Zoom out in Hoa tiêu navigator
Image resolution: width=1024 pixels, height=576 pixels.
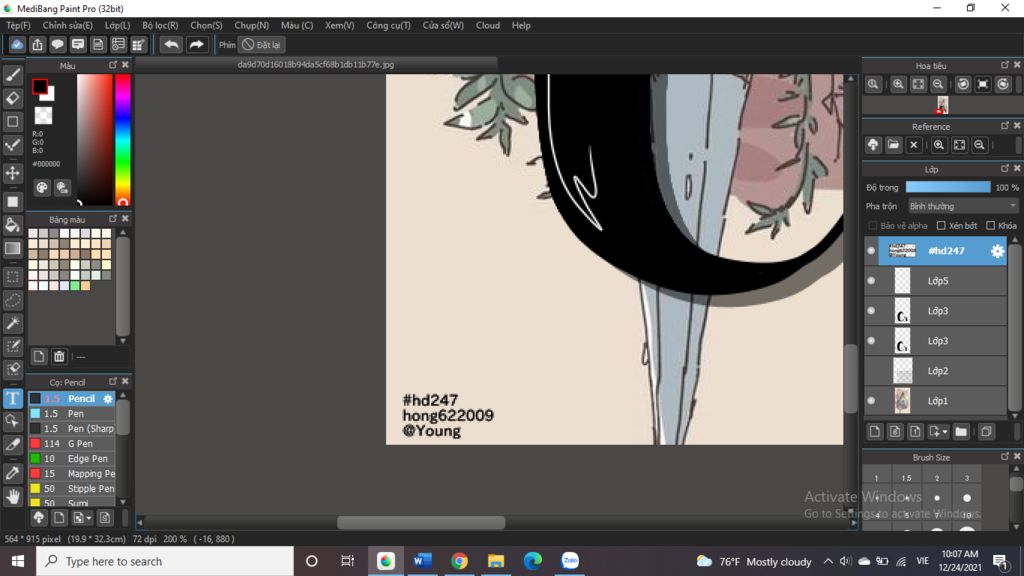click(938, 84)
